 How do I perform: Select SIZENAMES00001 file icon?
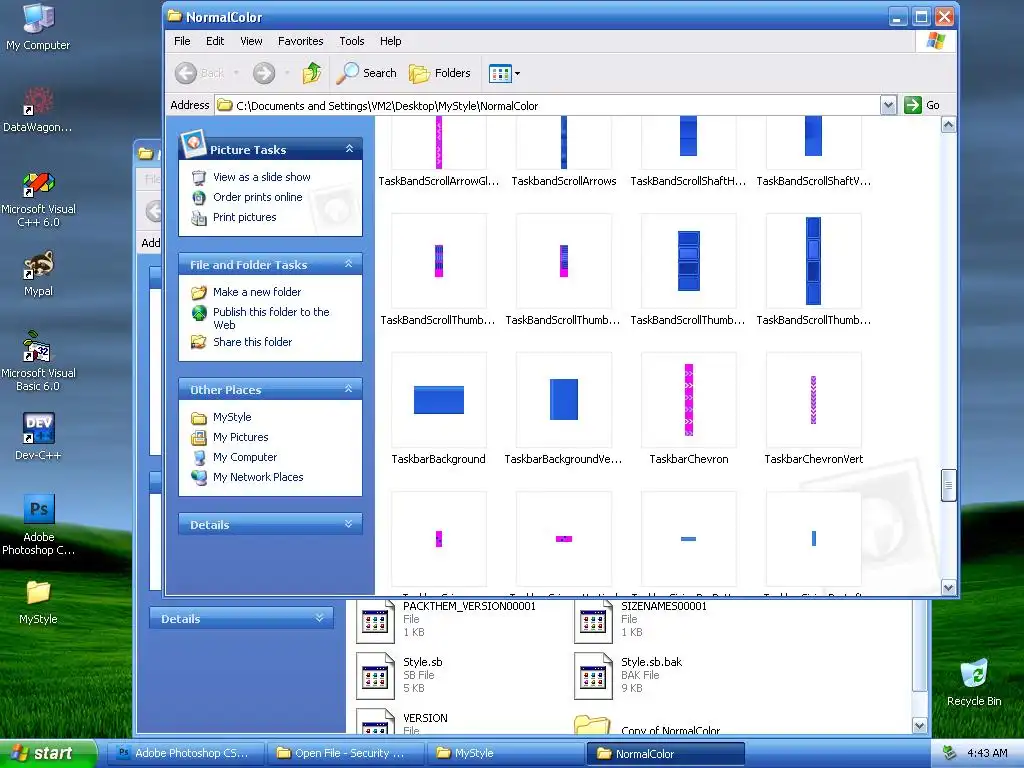[593, 620]
